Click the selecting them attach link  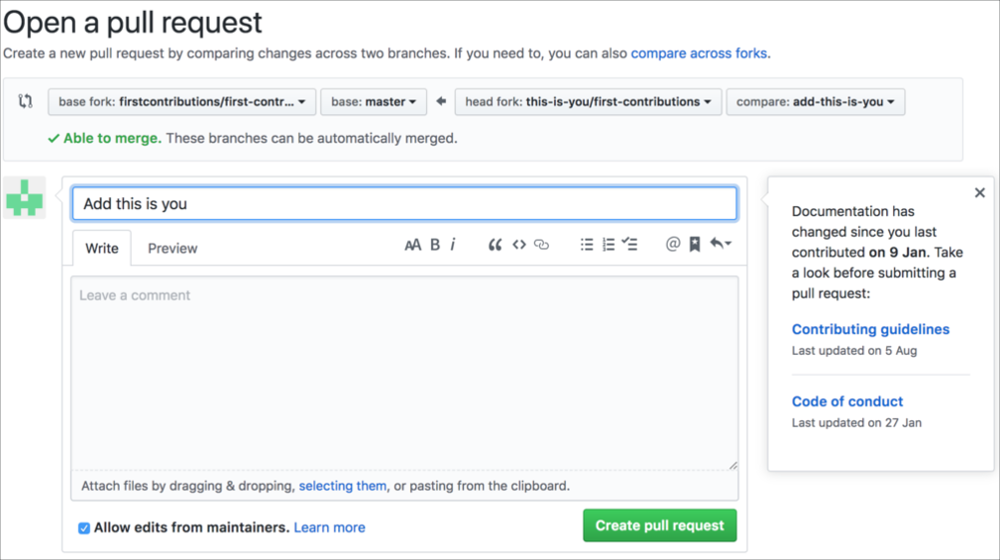[342, 486]
